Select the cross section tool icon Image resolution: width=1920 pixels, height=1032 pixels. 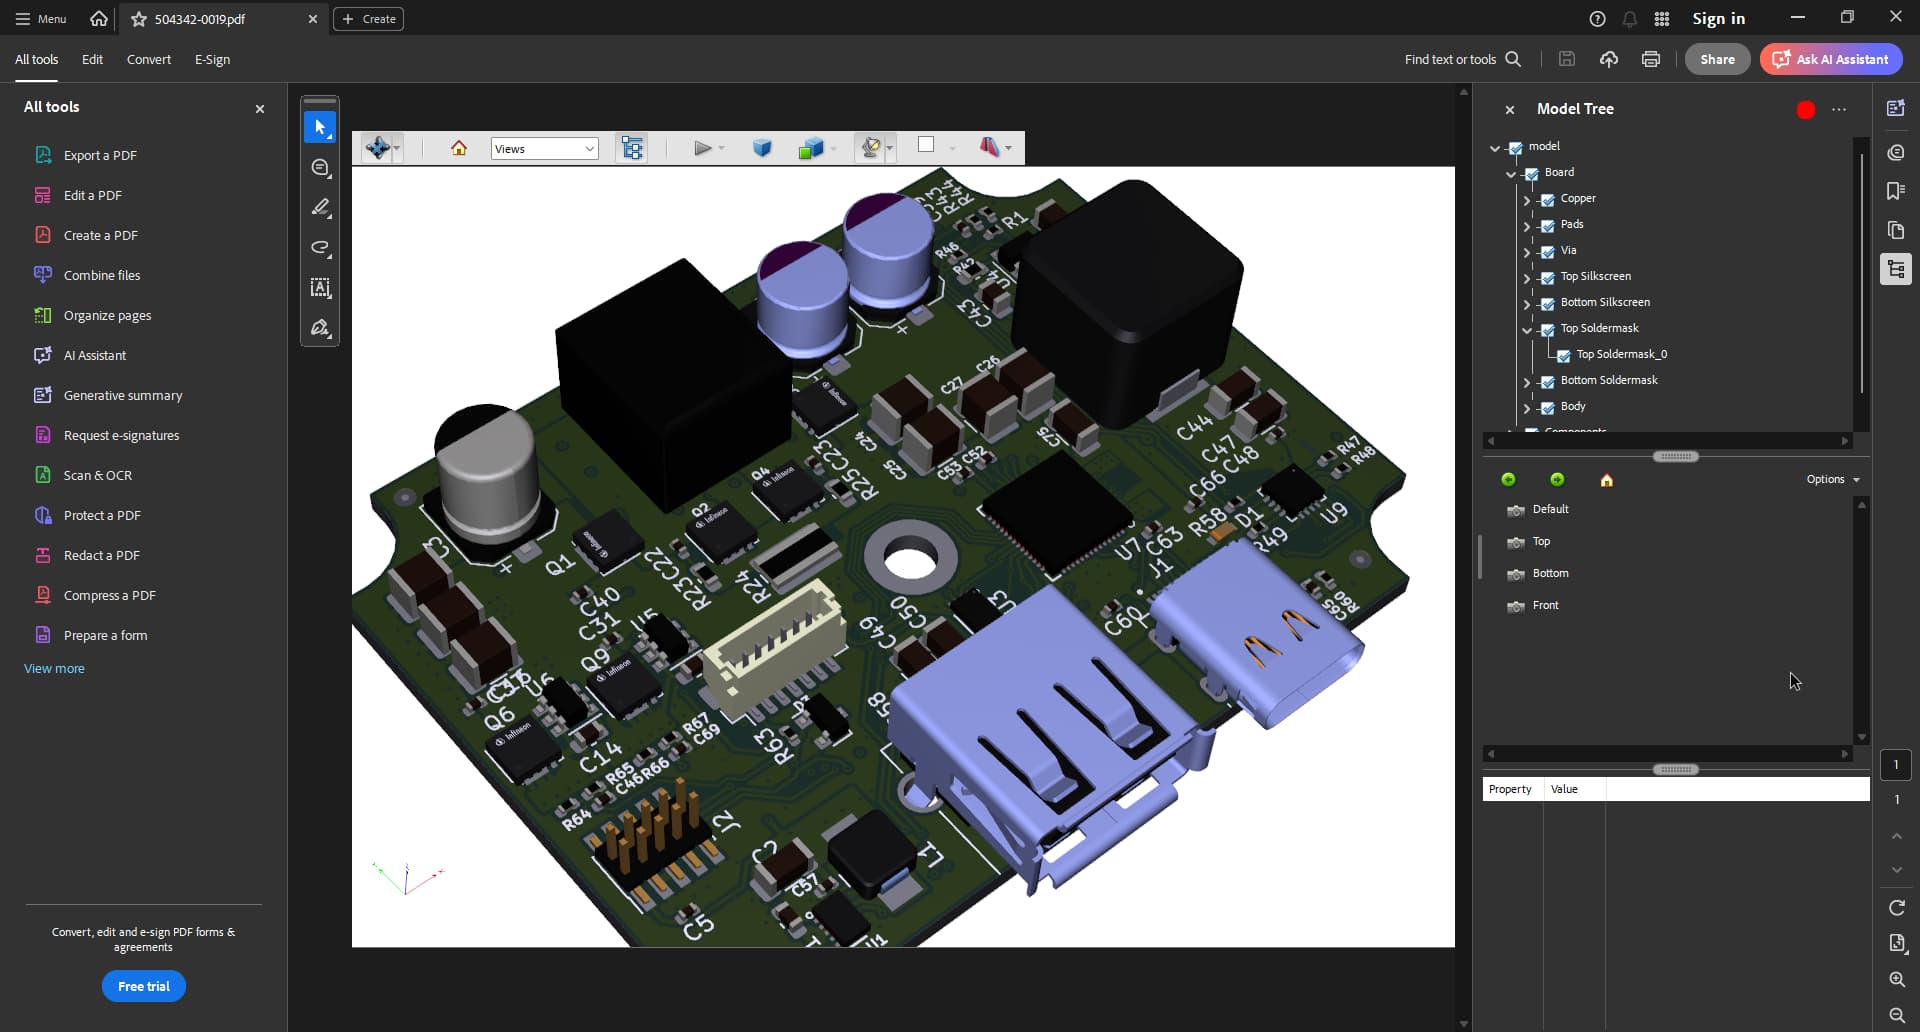(x=989, y=148)
